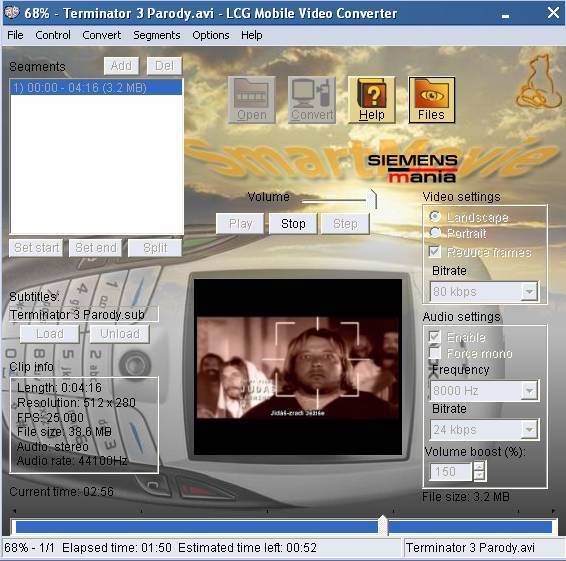
Task: Click the Unload subtitles button
Action: [120, 334]
